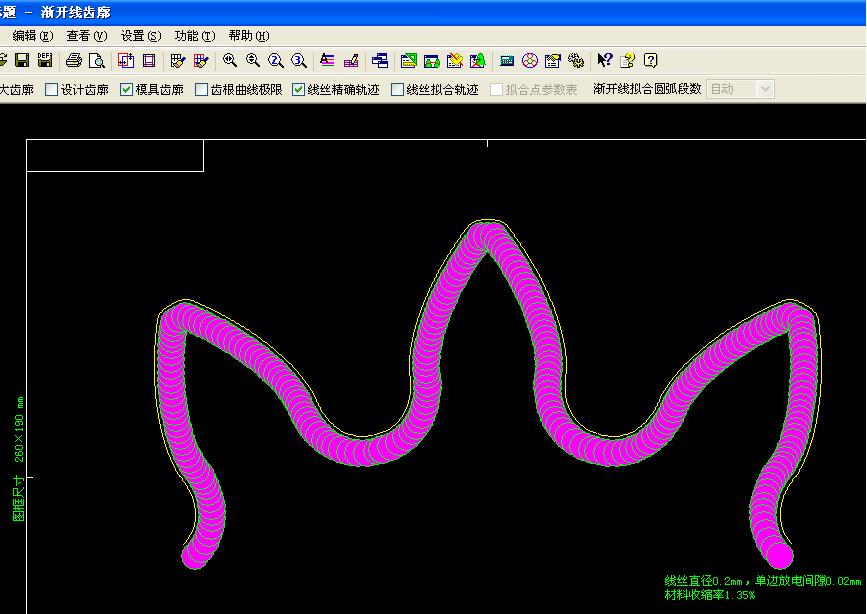Click the red-blue grid with brush icon
This screenshot has height=614, width=867.
click(201, 60)
